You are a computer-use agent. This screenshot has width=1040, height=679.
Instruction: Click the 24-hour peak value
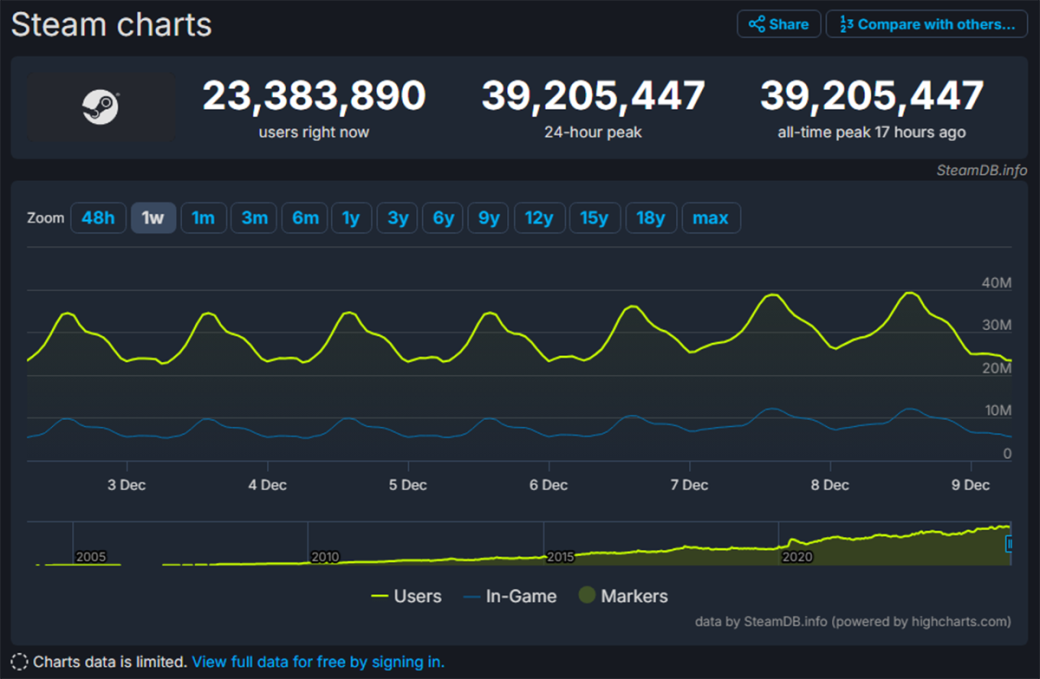coord(593,95)
